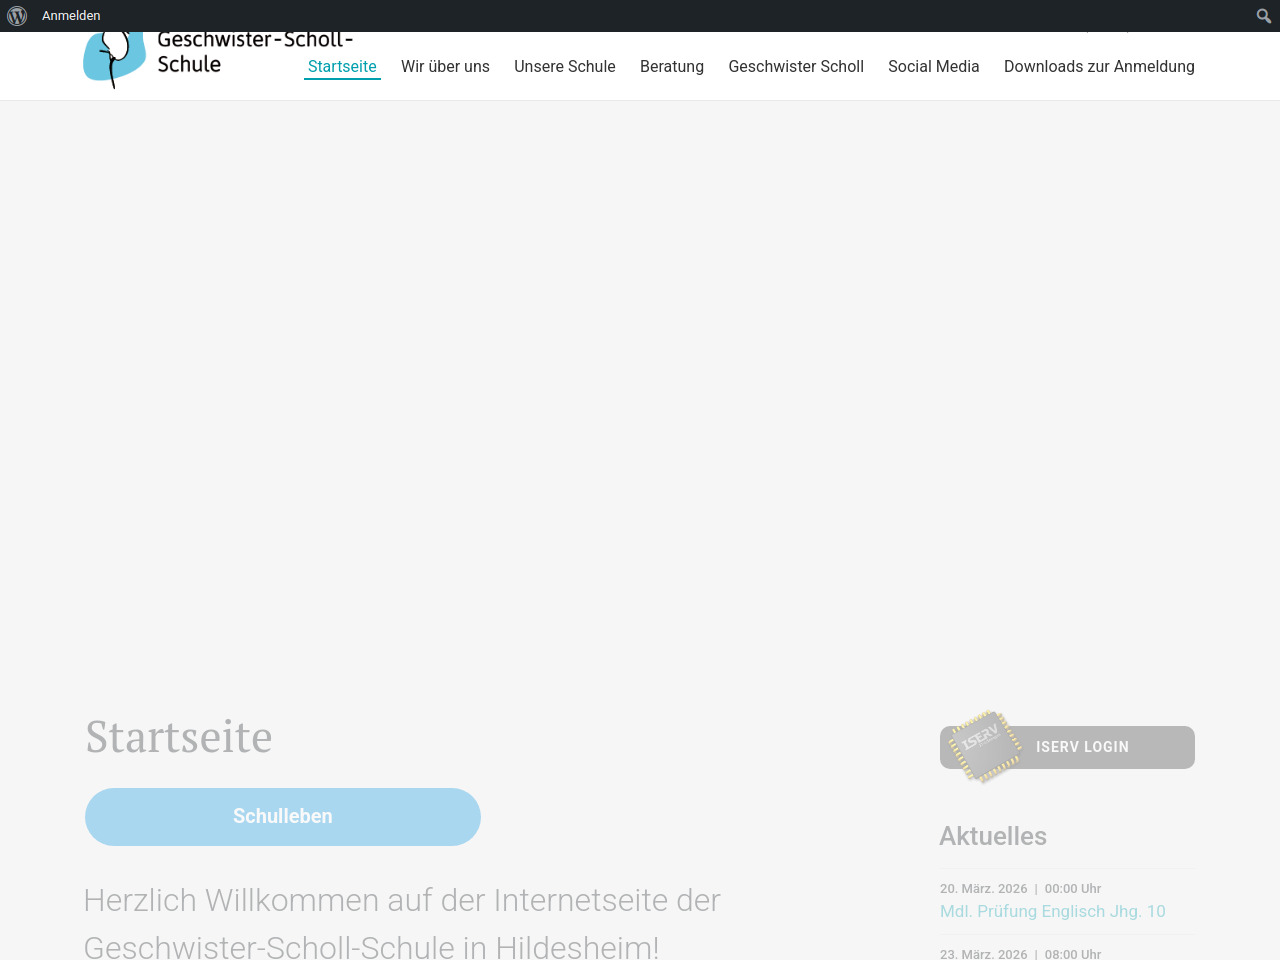Click the ISERV chip icon
This screenshot has height=960, width=1280.
coord(984,745)
